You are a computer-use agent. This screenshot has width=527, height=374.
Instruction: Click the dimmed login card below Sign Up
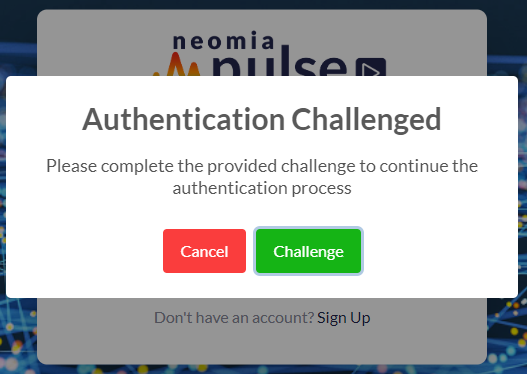click(x=262, y=346)
